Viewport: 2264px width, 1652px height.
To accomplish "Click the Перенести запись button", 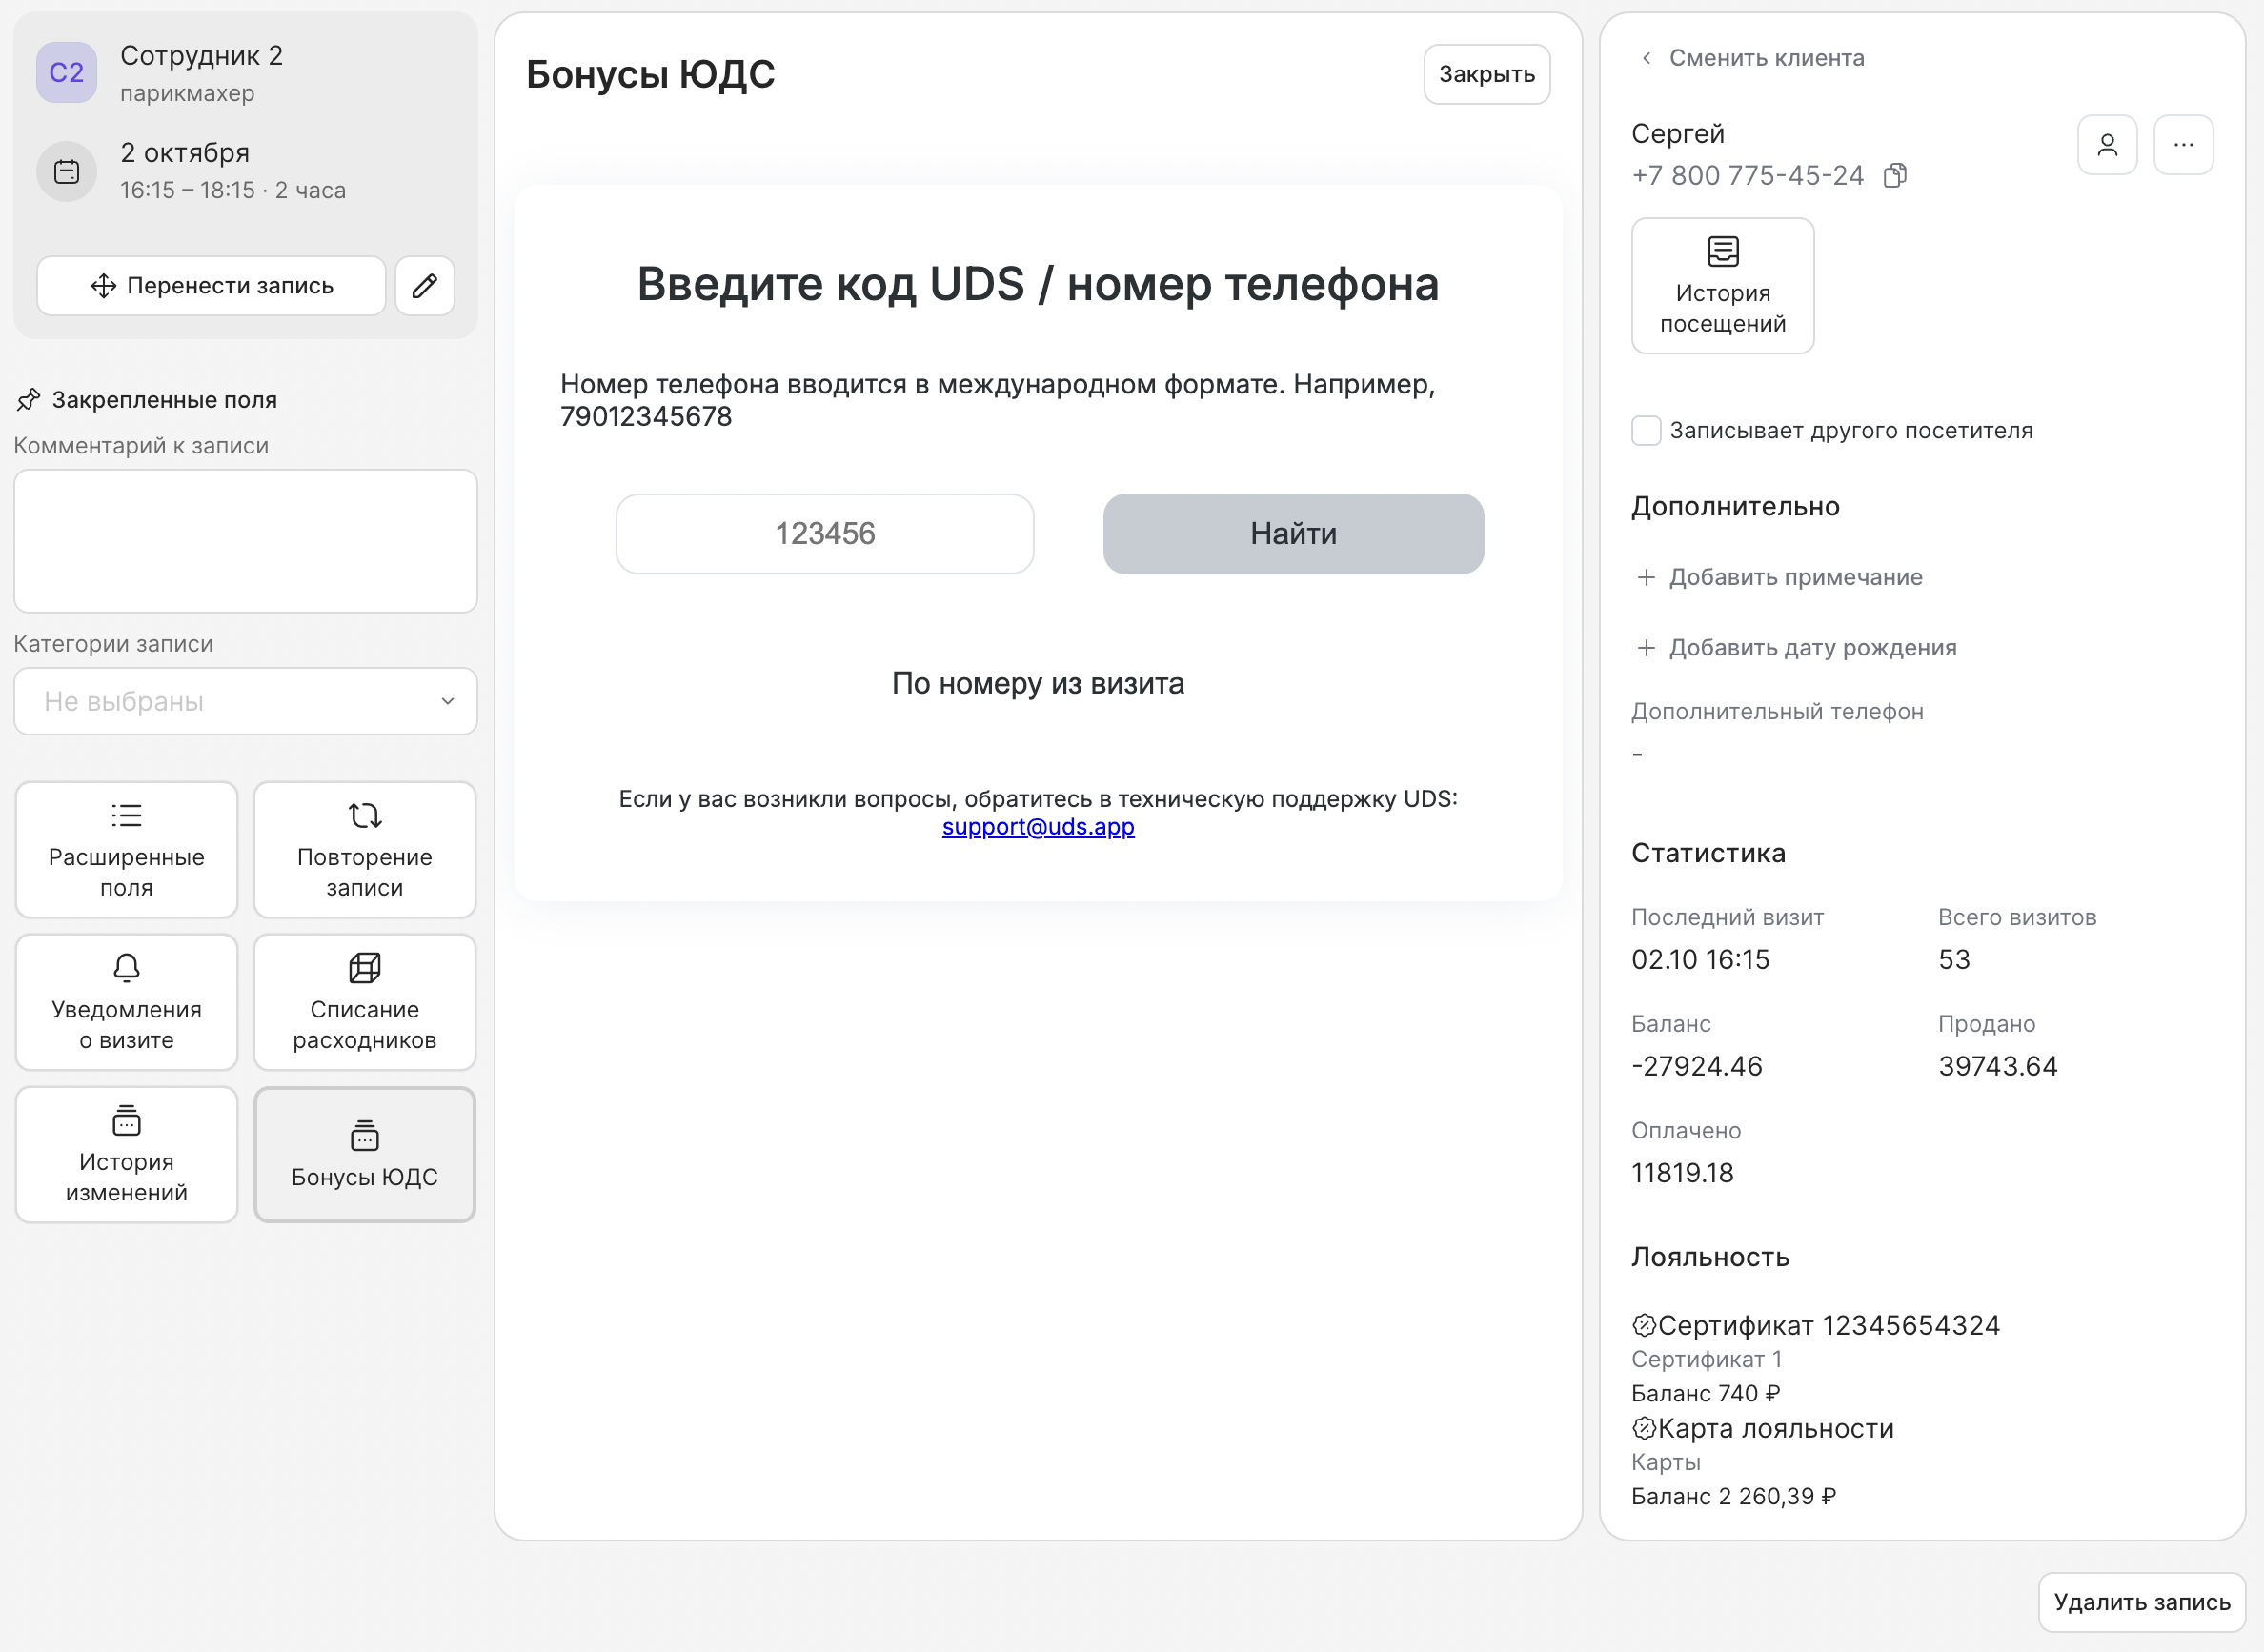I will [211, 286].
